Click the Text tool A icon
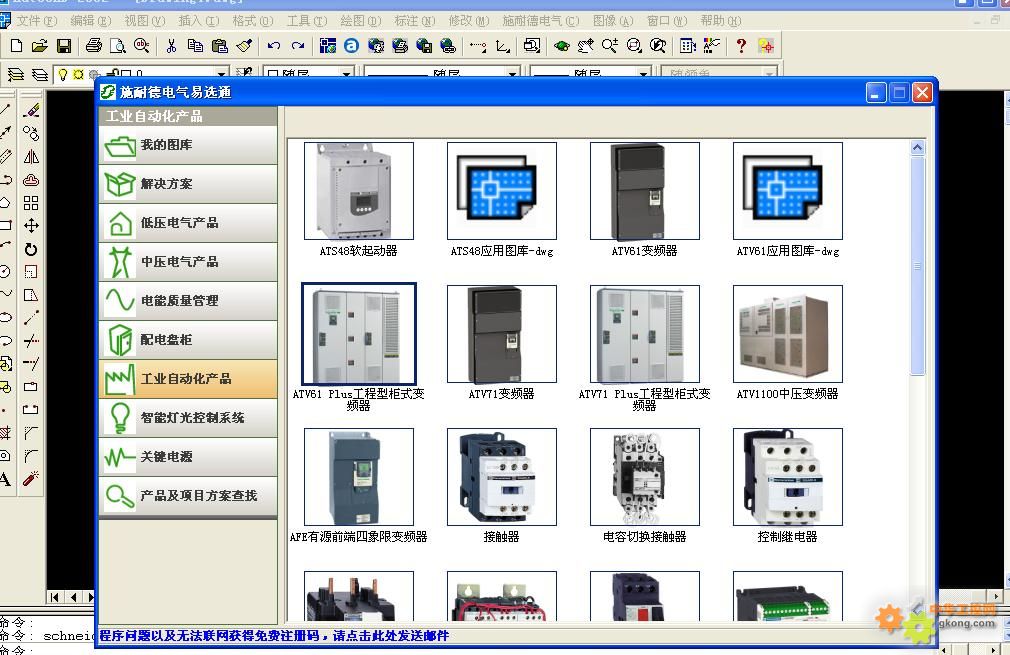 point(6,479)
